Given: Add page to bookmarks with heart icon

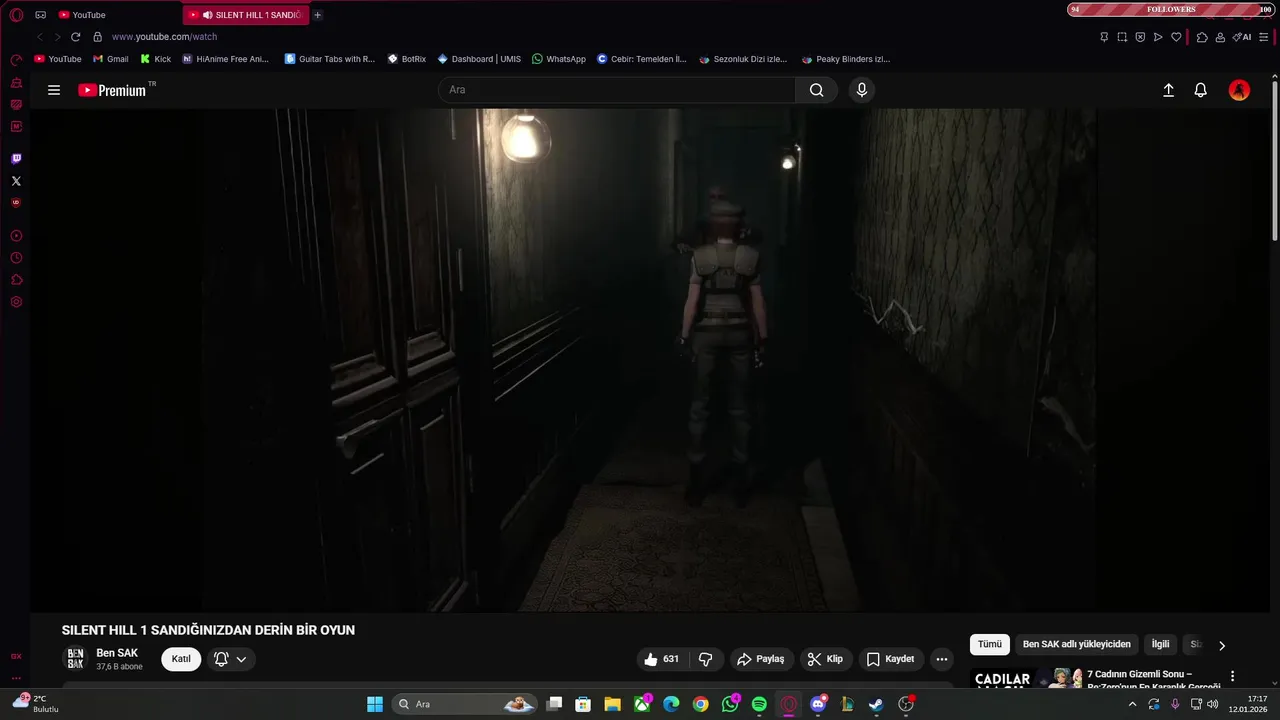Looking at the screenshot, I should pos(1176,37).
